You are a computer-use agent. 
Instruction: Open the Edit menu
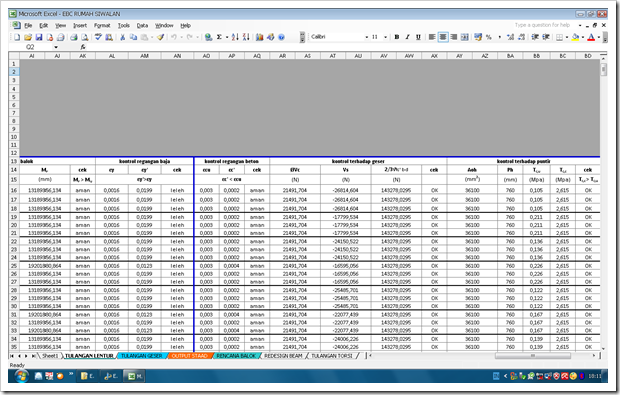(43, 26)
